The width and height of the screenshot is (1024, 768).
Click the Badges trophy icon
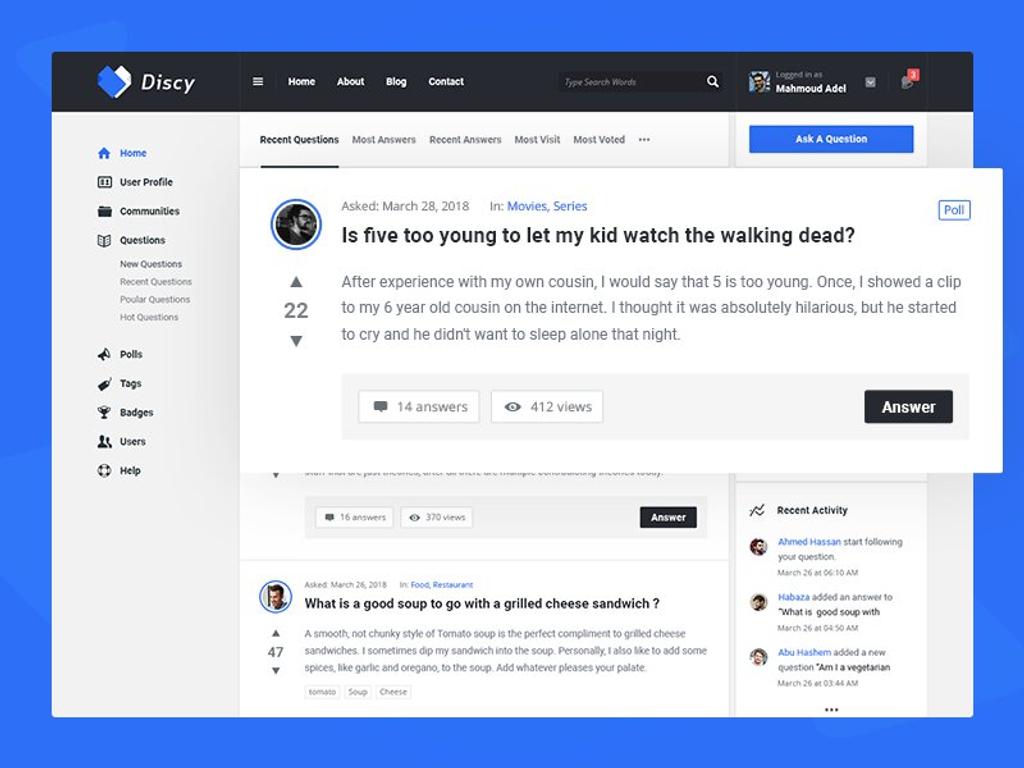click(x=104, y=412)
